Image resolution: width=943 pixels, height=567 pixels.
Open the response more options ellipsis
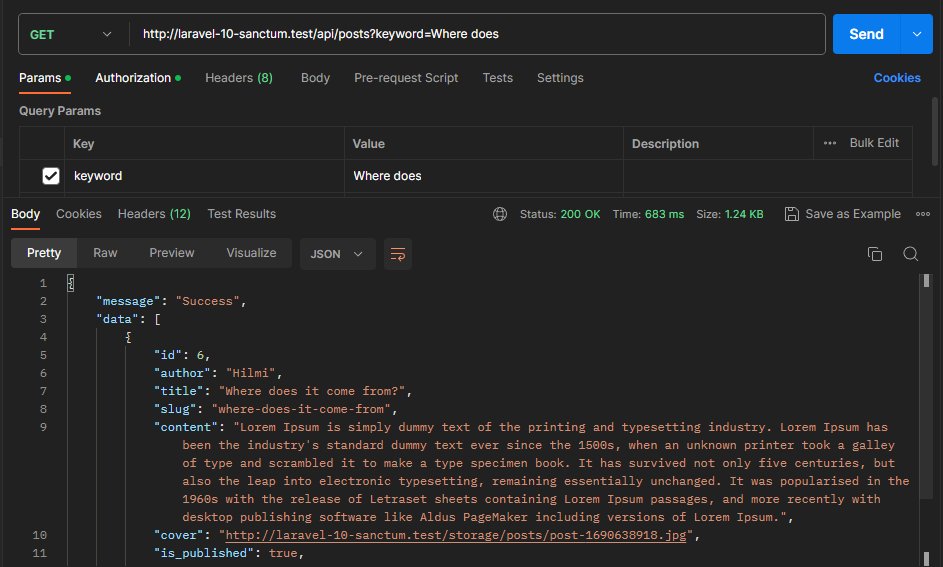[x=923, y=214]
